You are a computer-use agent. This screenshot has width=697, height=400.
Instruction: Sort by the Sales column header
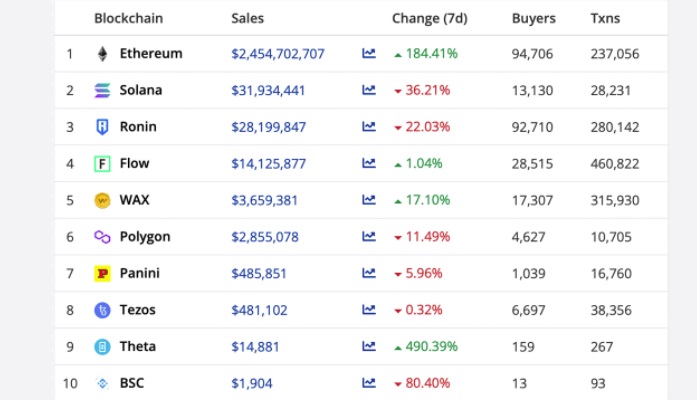tap(248, 18)
